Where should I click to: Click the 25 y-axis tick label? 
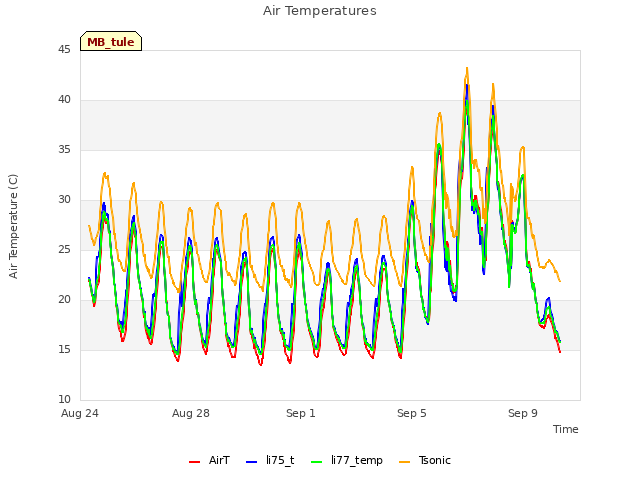click(64, 249)
